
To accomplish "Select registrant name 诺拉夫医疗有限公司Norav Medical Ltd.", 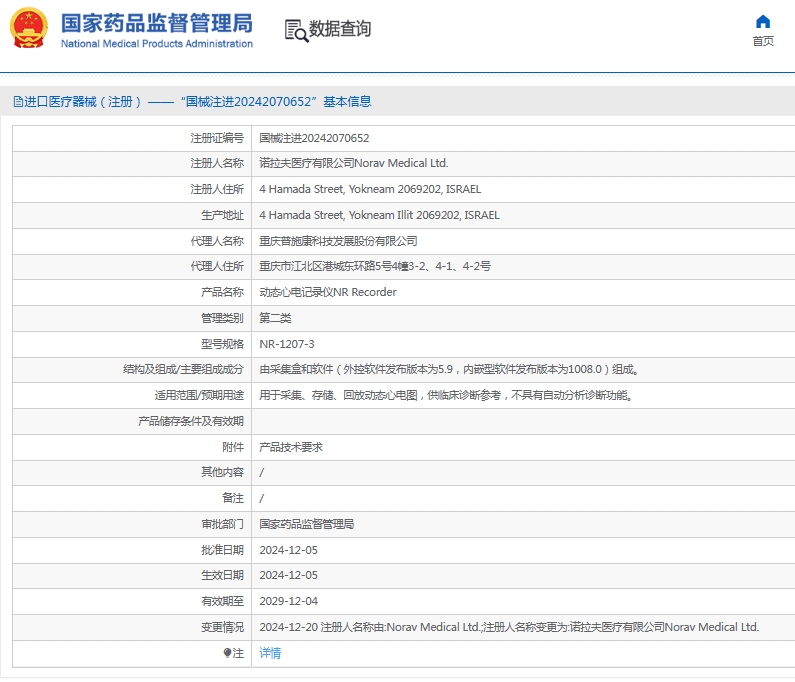I will point(353,163).
